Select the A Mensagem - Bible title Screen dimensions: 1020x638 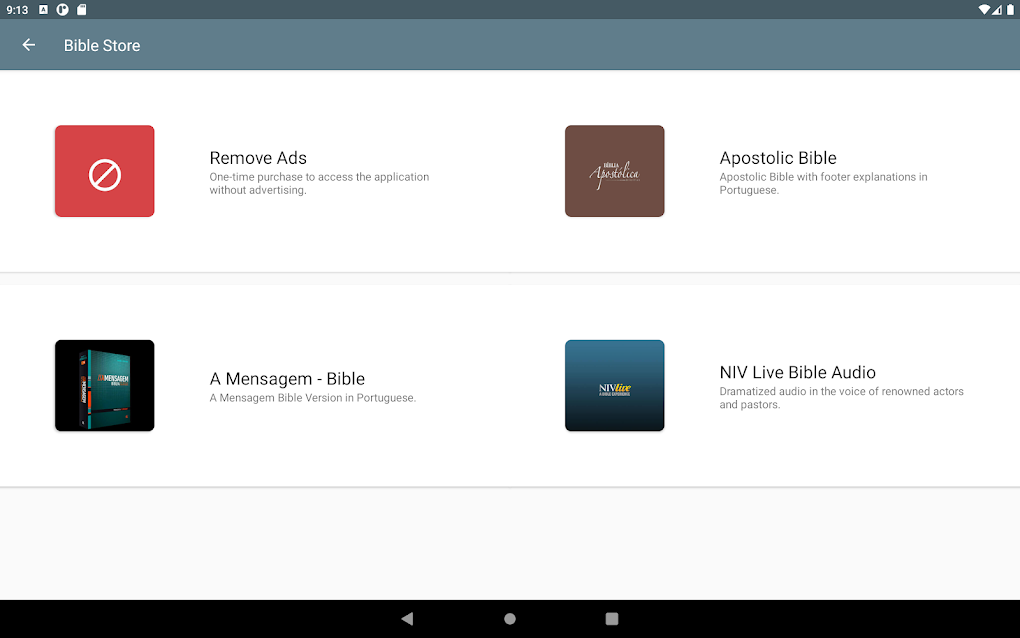click(x=287, y=379)
